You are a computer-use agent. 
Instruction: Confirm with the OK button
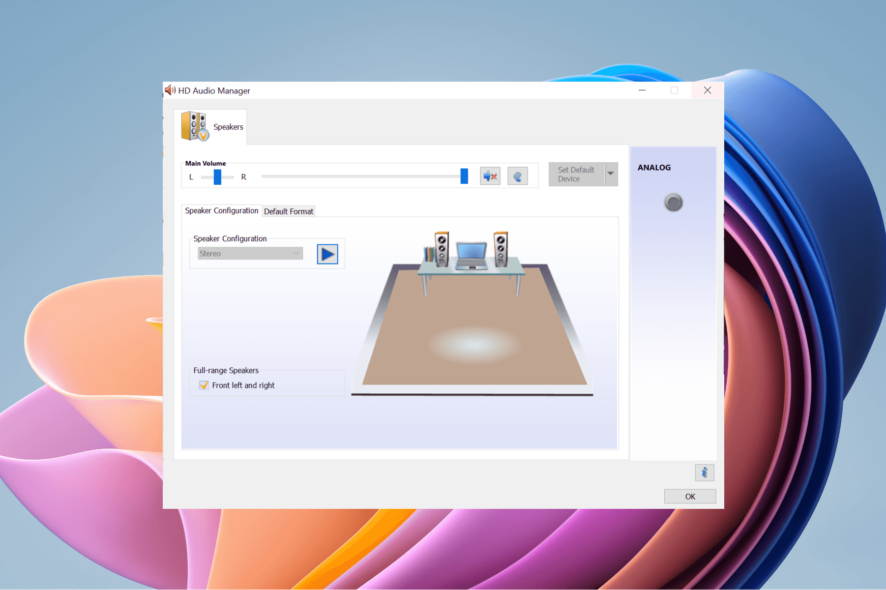[x=690, y=496]
